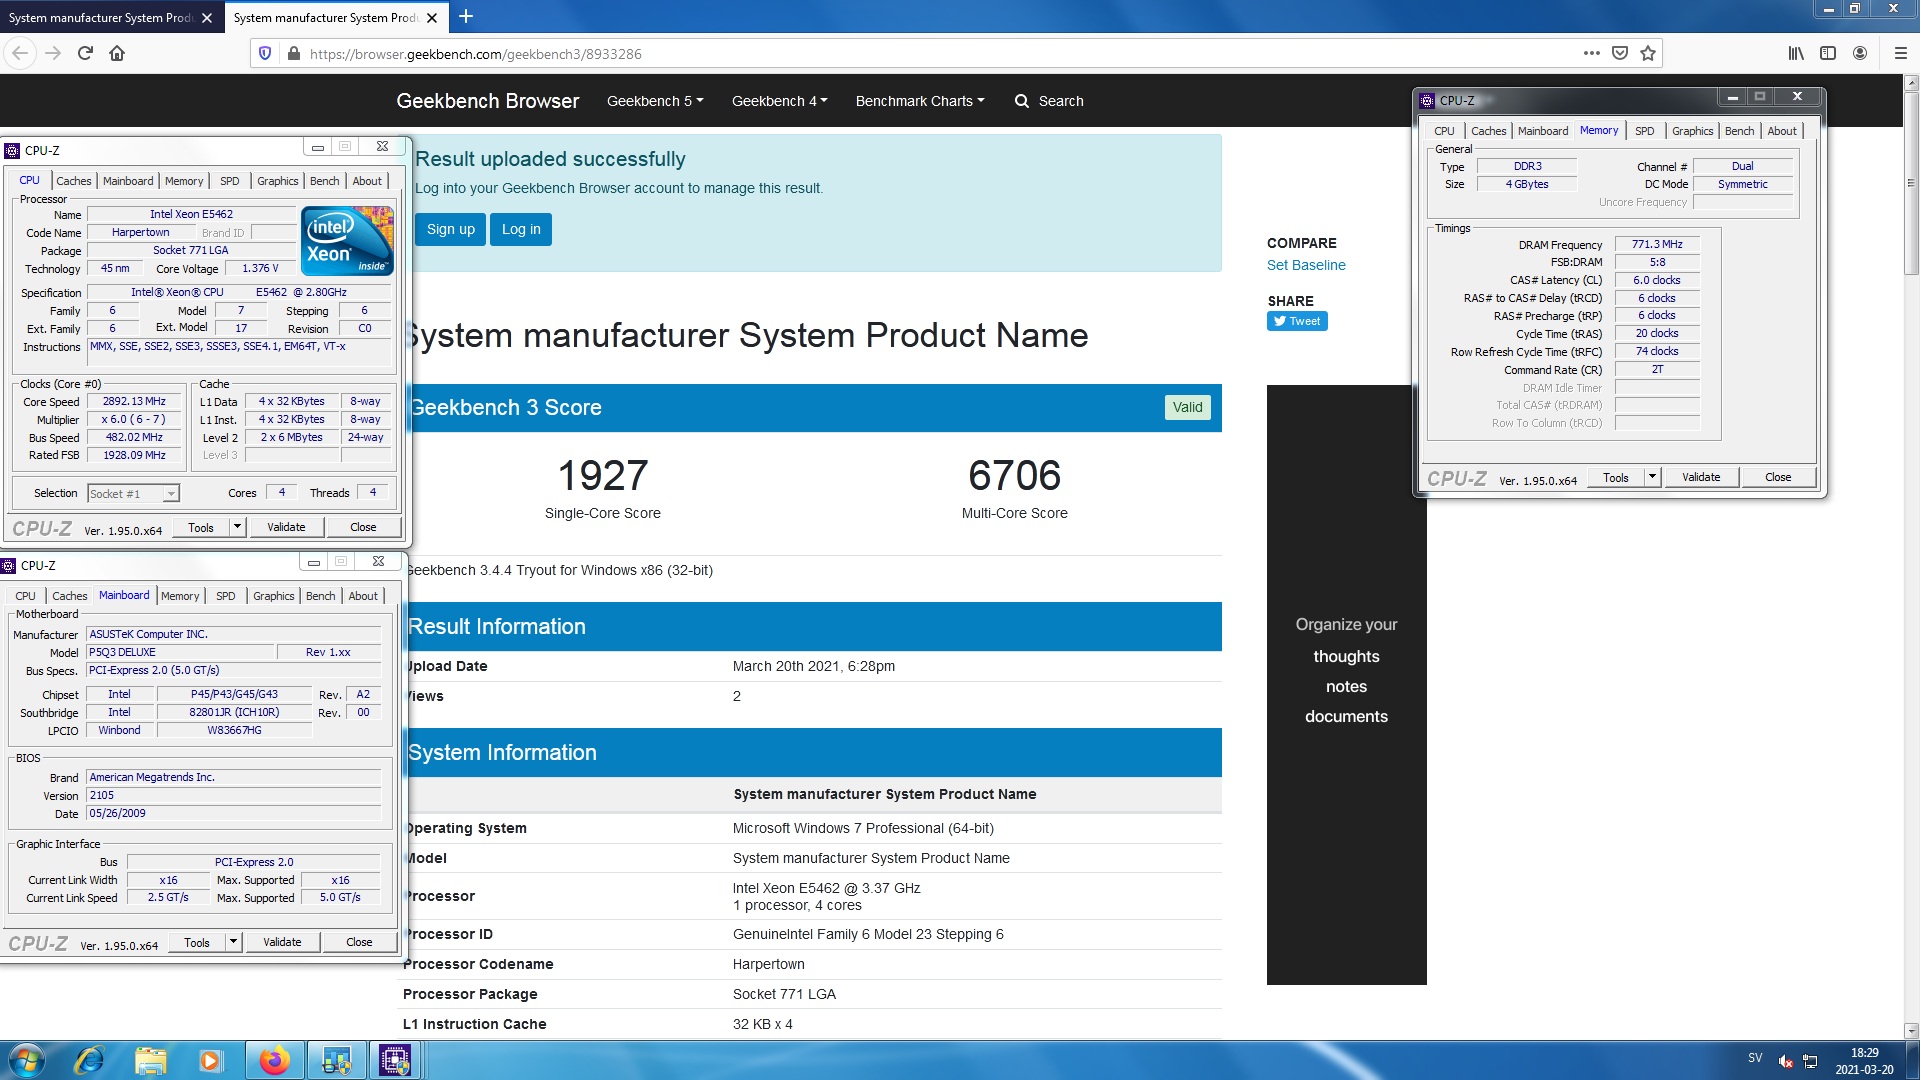Launch Internet Explorer from taskbar
The height and width of the screenshot is (1080, 1920).
89,1060
